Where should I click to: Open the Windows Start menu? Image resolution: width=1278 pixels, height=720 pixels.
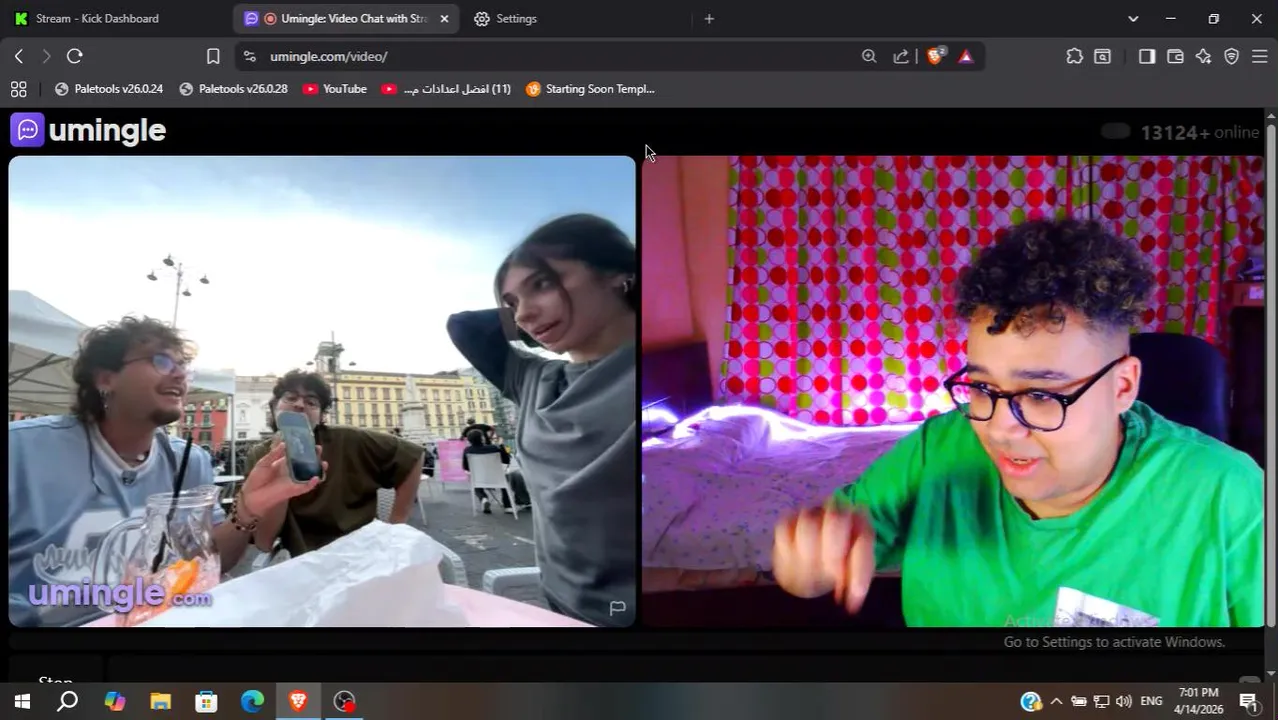pos(21,701)
